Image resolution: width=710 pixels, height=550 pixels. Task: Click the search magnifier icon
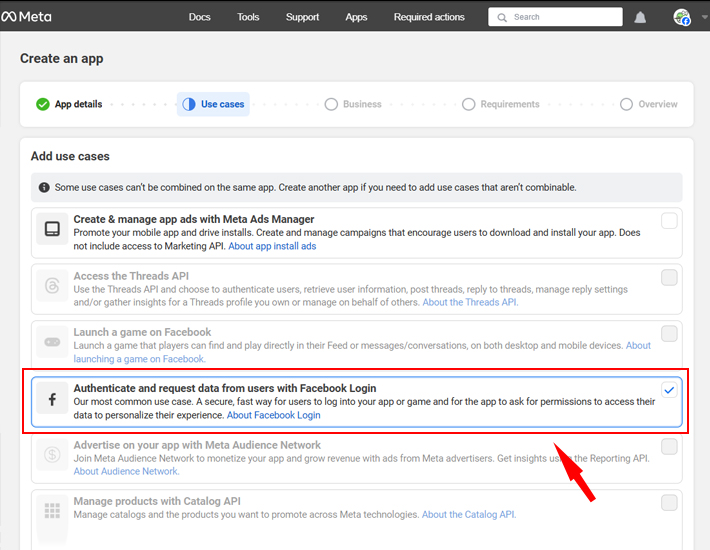[x=502, y=18]
